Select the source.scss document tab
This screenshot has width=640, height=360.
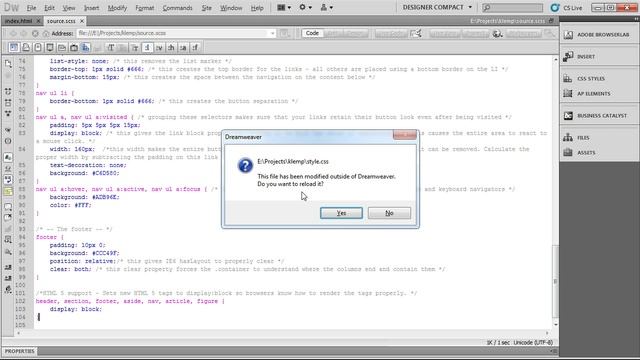click(x=61, y=21)
